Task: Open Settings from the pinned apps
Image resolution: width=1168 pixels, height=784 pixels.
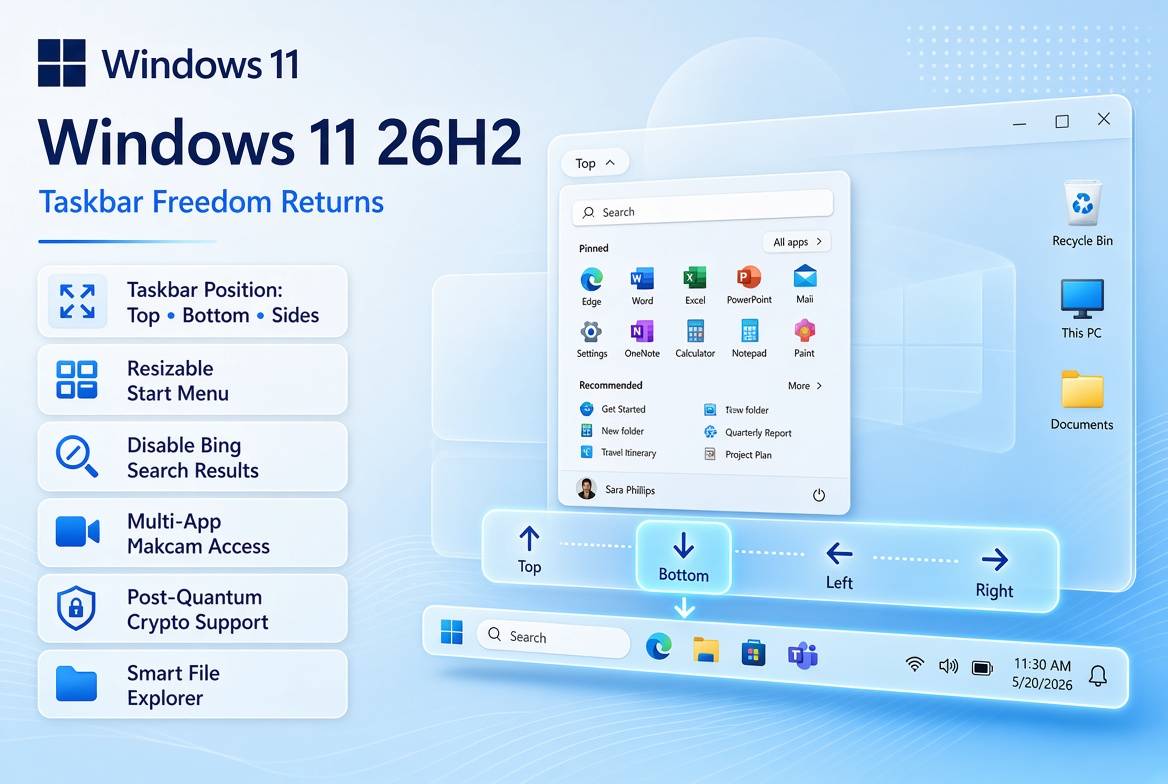Action: click(x=591, y=339)
